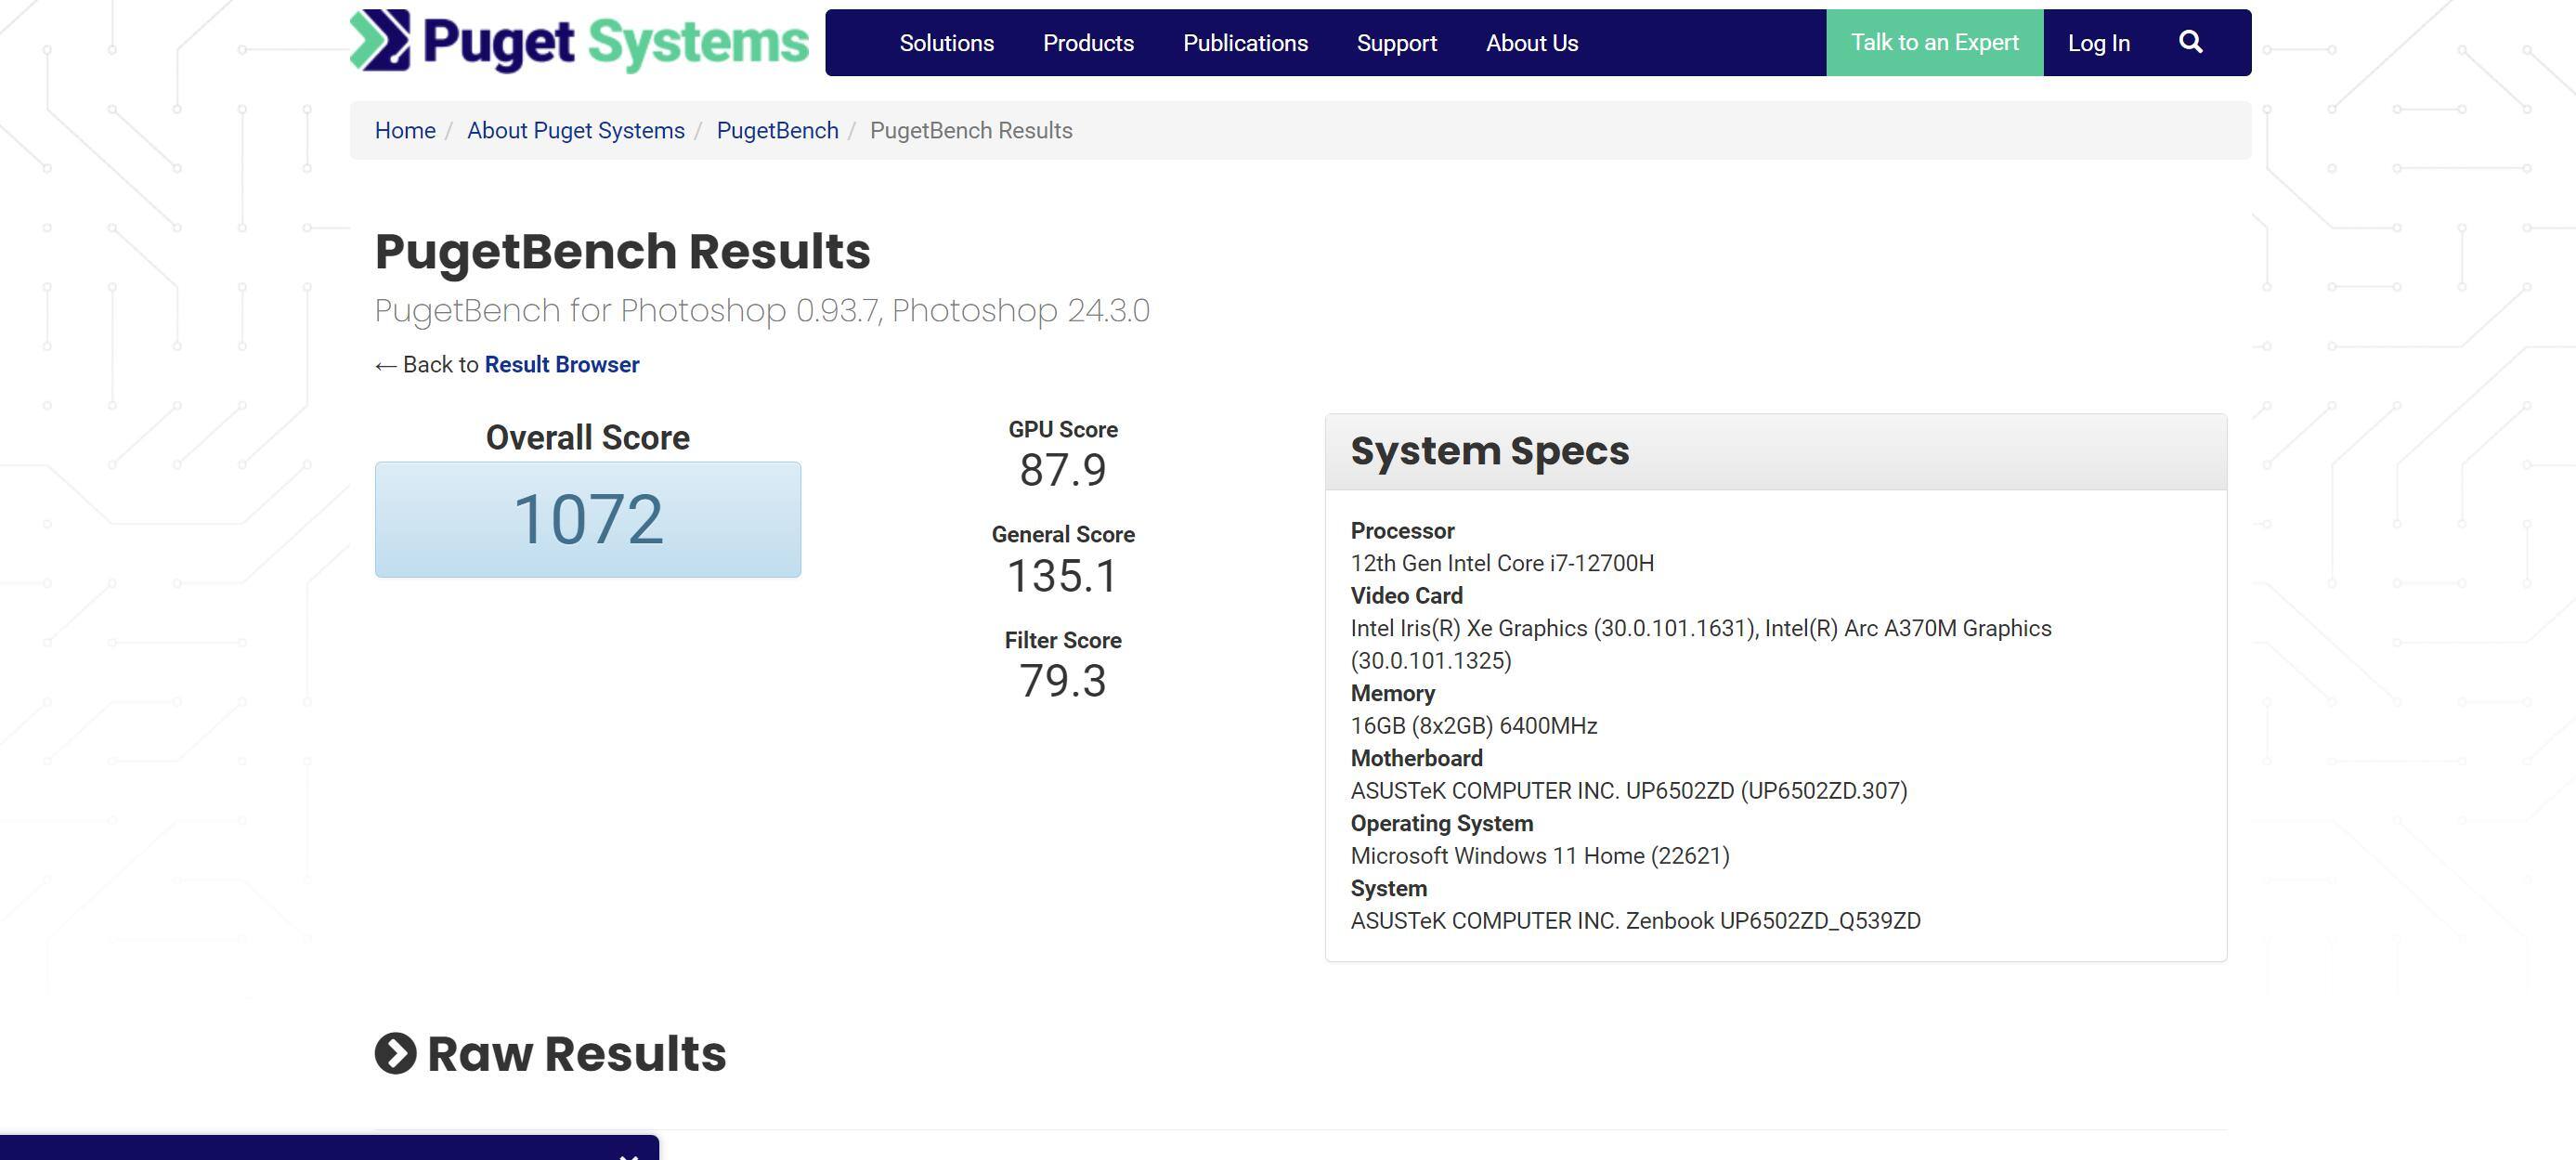This screenshot has height=1160, width=2576.
Task: Click the Raw Results heading text
Action: [x=576, y=1054]
